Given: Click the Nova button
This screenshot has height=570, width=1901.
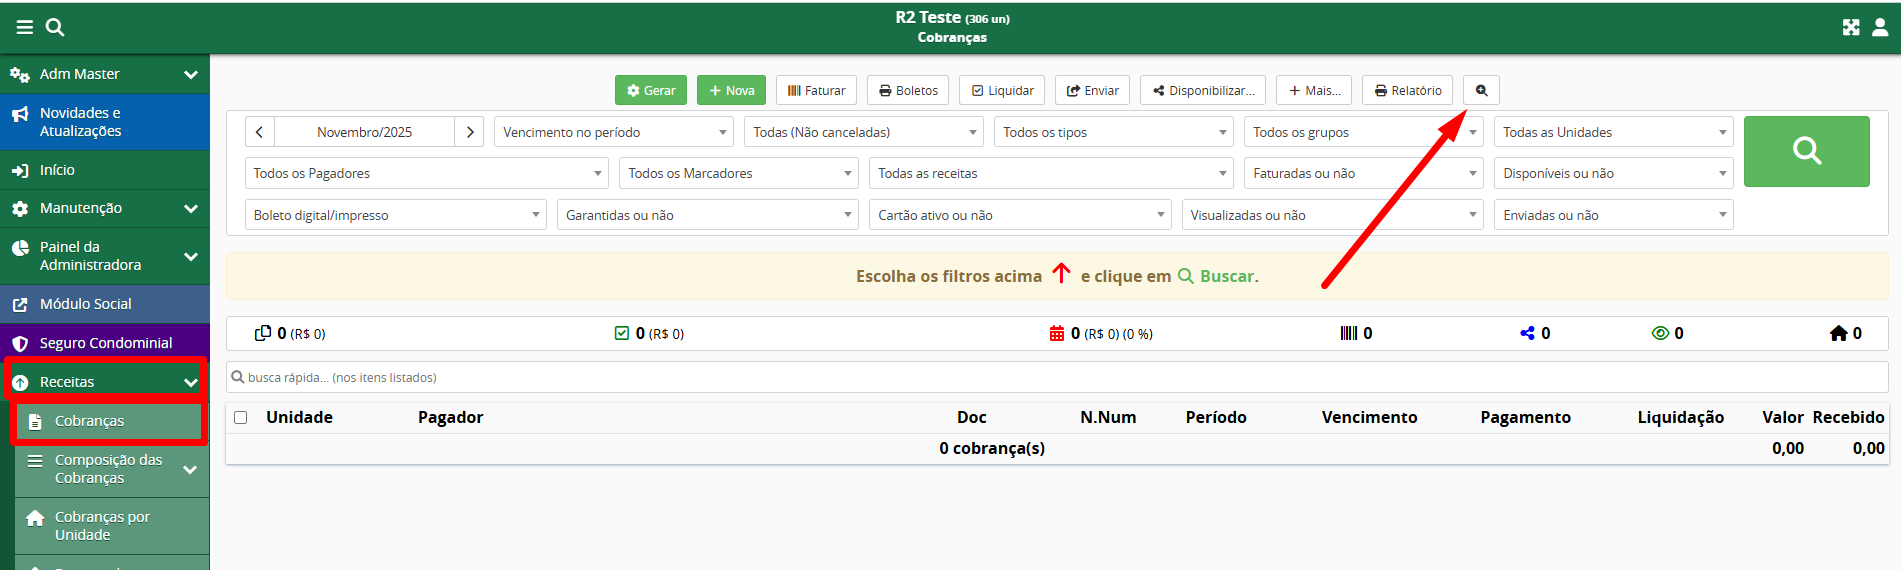Looking at the screenshot, I should pyautogui.click(x=731, y=90).
